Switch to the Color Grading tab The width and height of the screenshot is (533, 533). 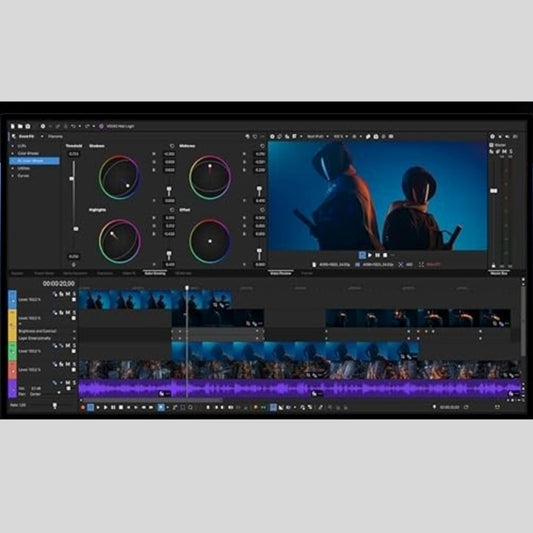tap(155, 273)
